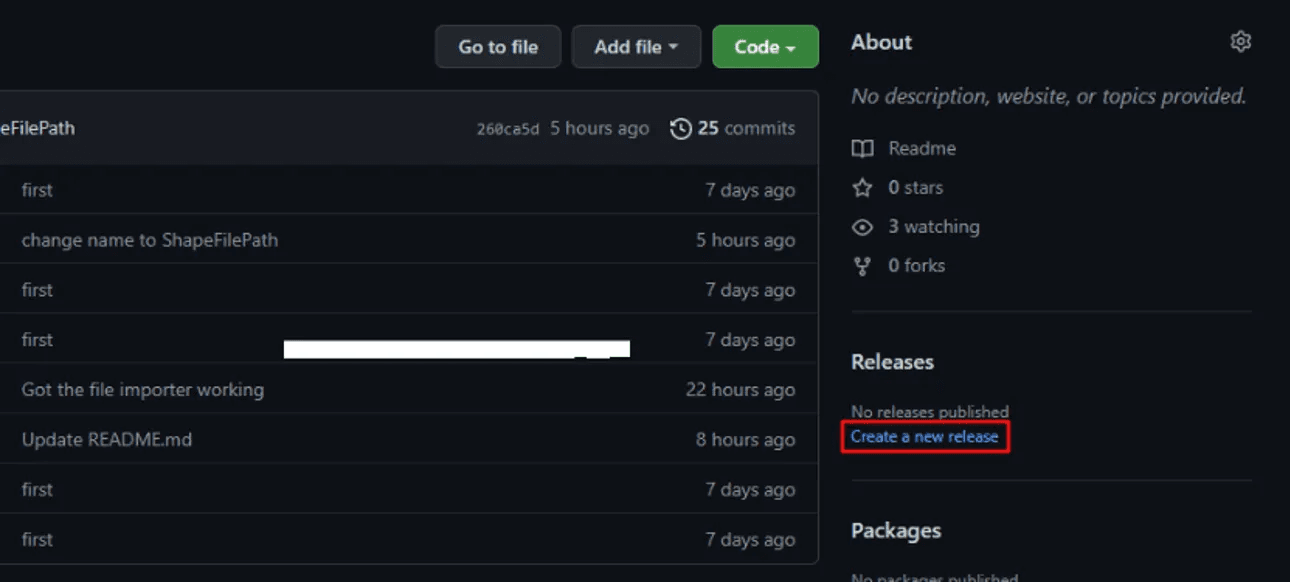Viewport: 1290px width, 582px height.
Task: Open commit hash 260ca5d
Action: (508, 129)
